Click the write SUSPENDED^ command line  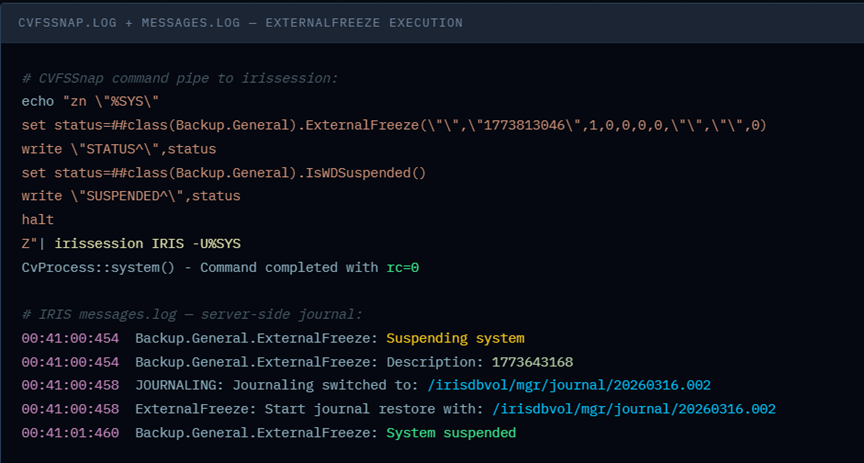[131, 195]
